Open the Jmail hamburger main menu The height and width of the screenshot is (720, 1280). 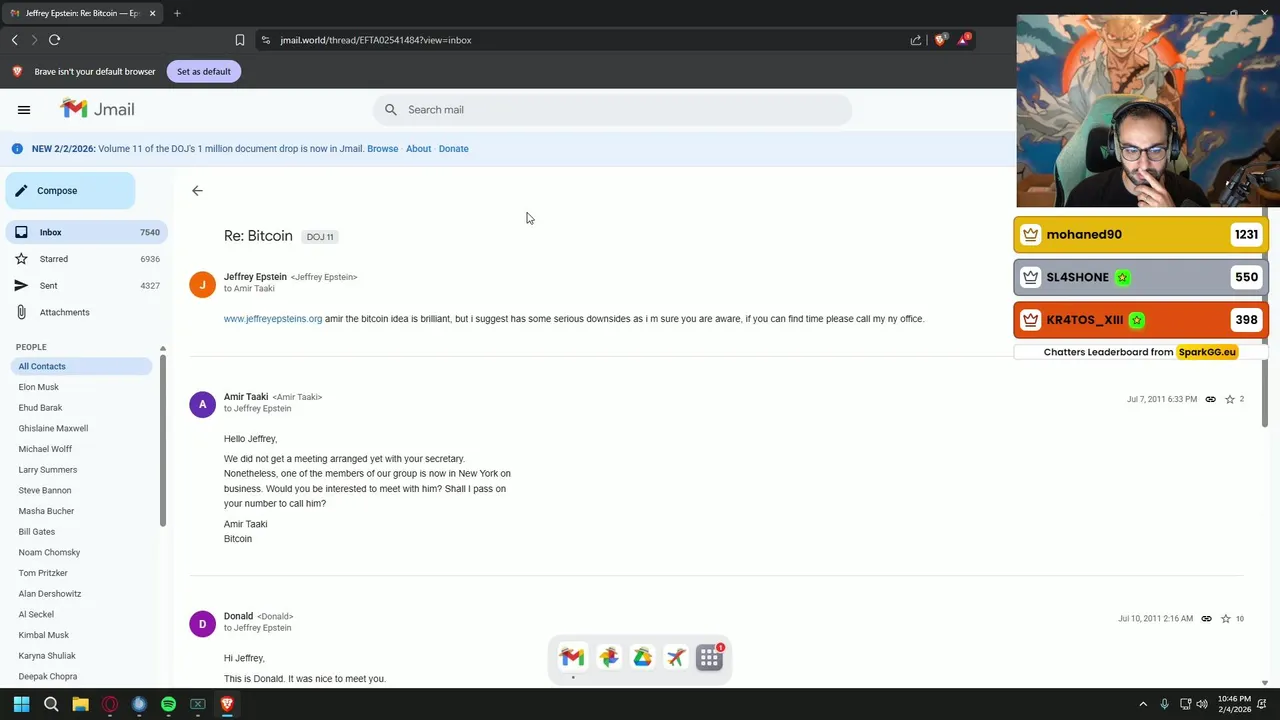tap(24, 110)
